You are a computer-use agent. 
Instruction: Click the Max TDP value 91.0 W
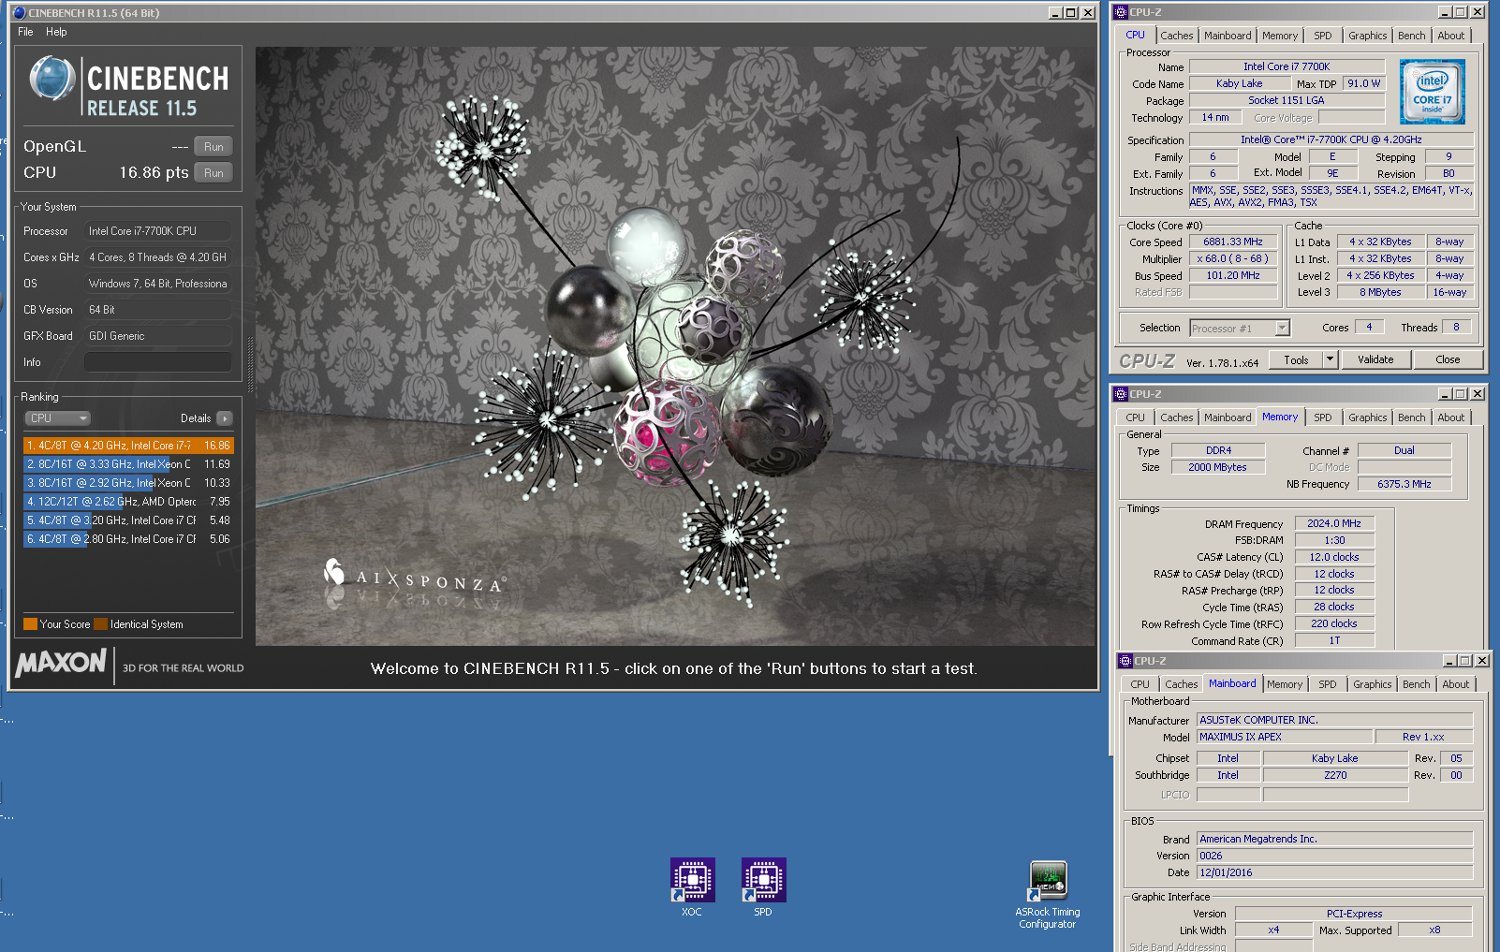[1363, 84]
